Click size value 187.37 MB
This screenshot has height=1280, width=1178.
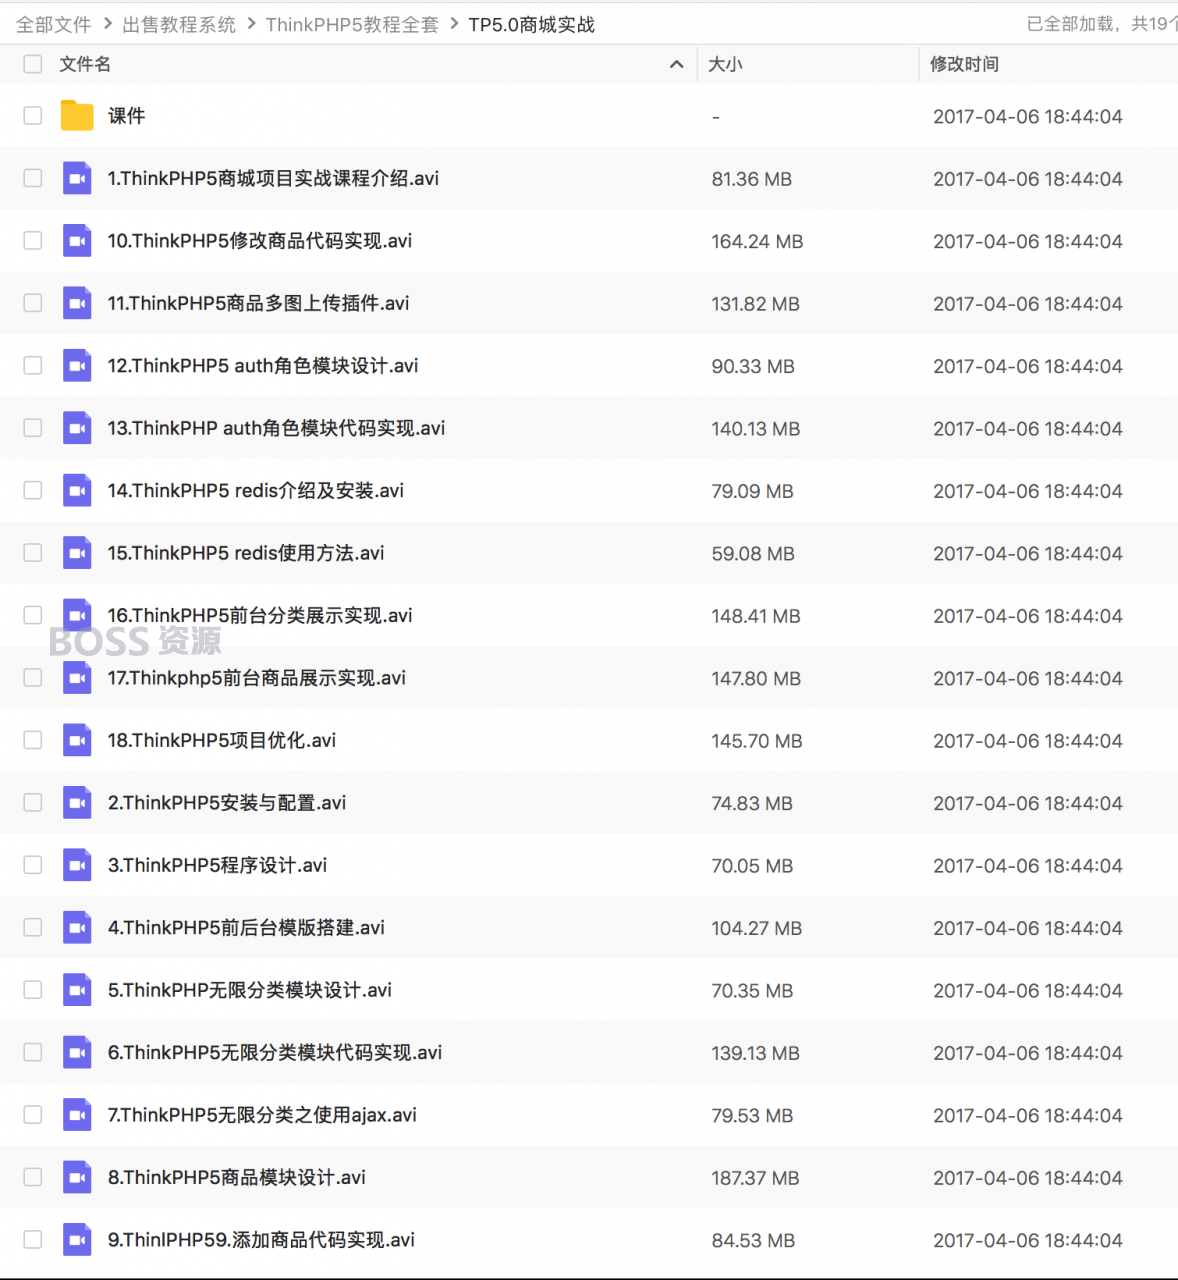tap(755, 1178)
